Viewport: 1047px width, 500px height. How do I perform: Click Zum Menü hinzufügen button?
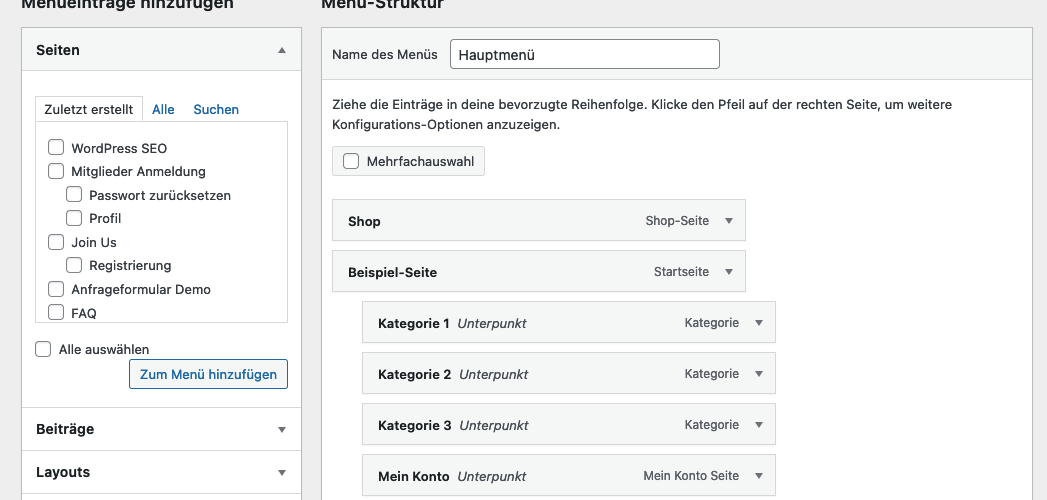pos(208,374)
